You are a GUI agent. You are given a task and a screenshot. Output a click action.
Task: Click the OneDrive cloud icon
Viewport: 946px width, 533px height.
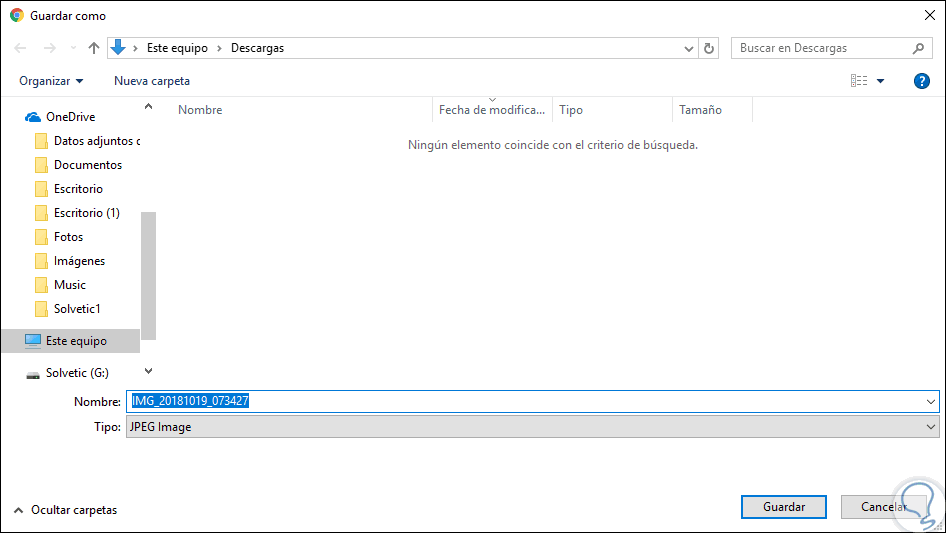pyautogui.click(x=33, y=117)
